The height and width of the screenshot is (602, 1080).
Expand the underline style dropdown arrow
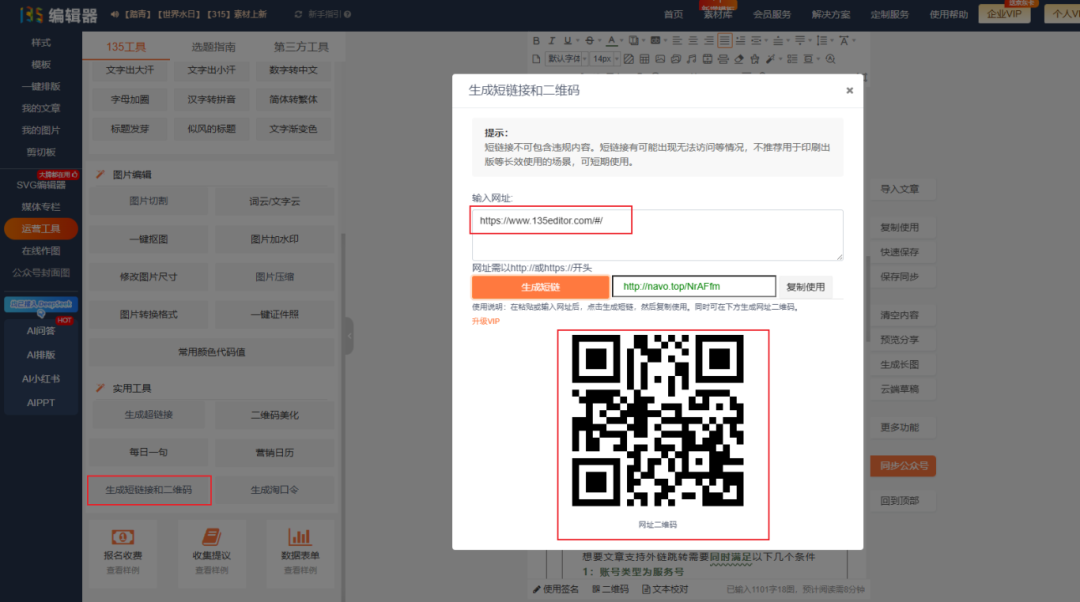pos(578,41)
